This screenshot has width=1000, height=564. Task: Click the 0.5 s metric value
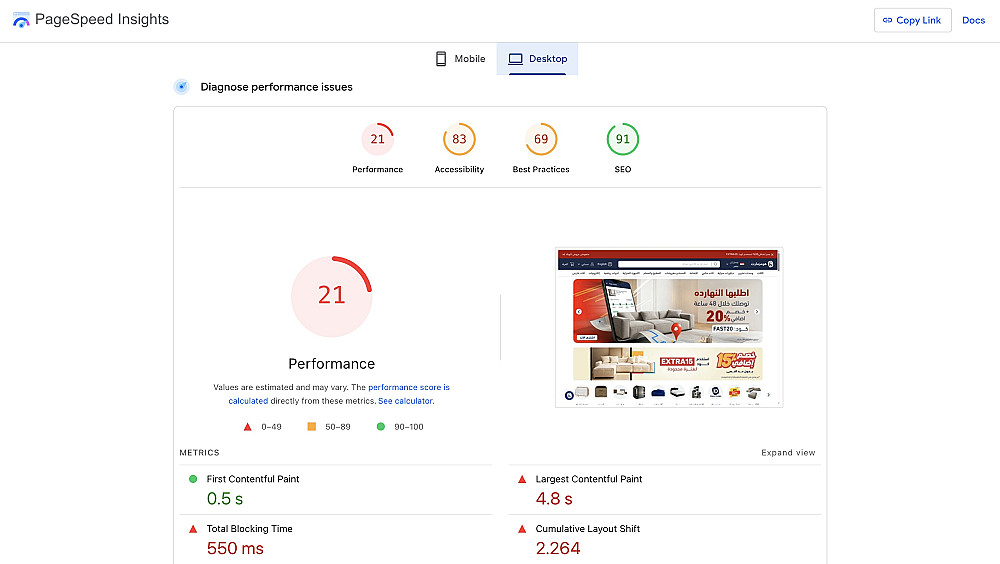click(x=224, y=499)
